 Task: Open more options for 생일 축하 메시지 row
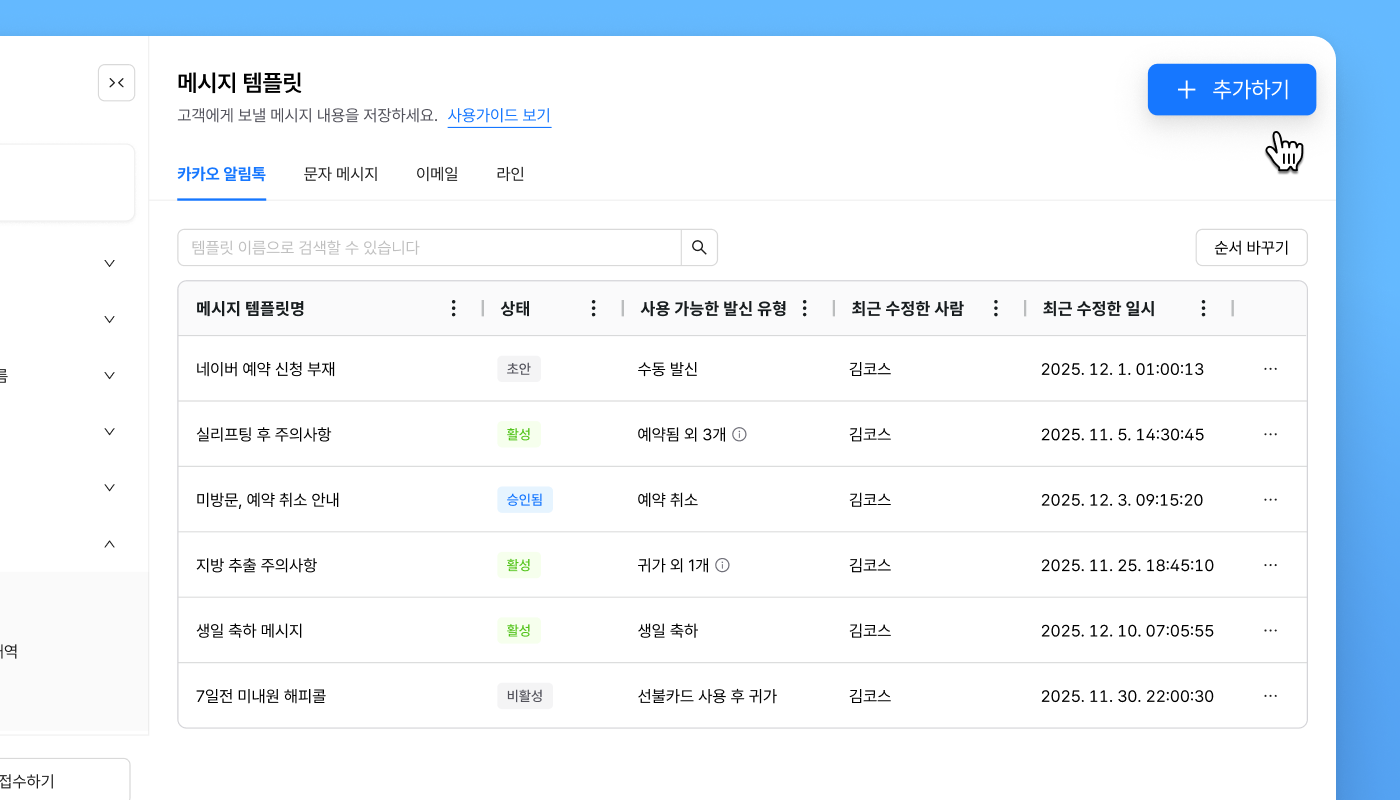pos(1270,631)
